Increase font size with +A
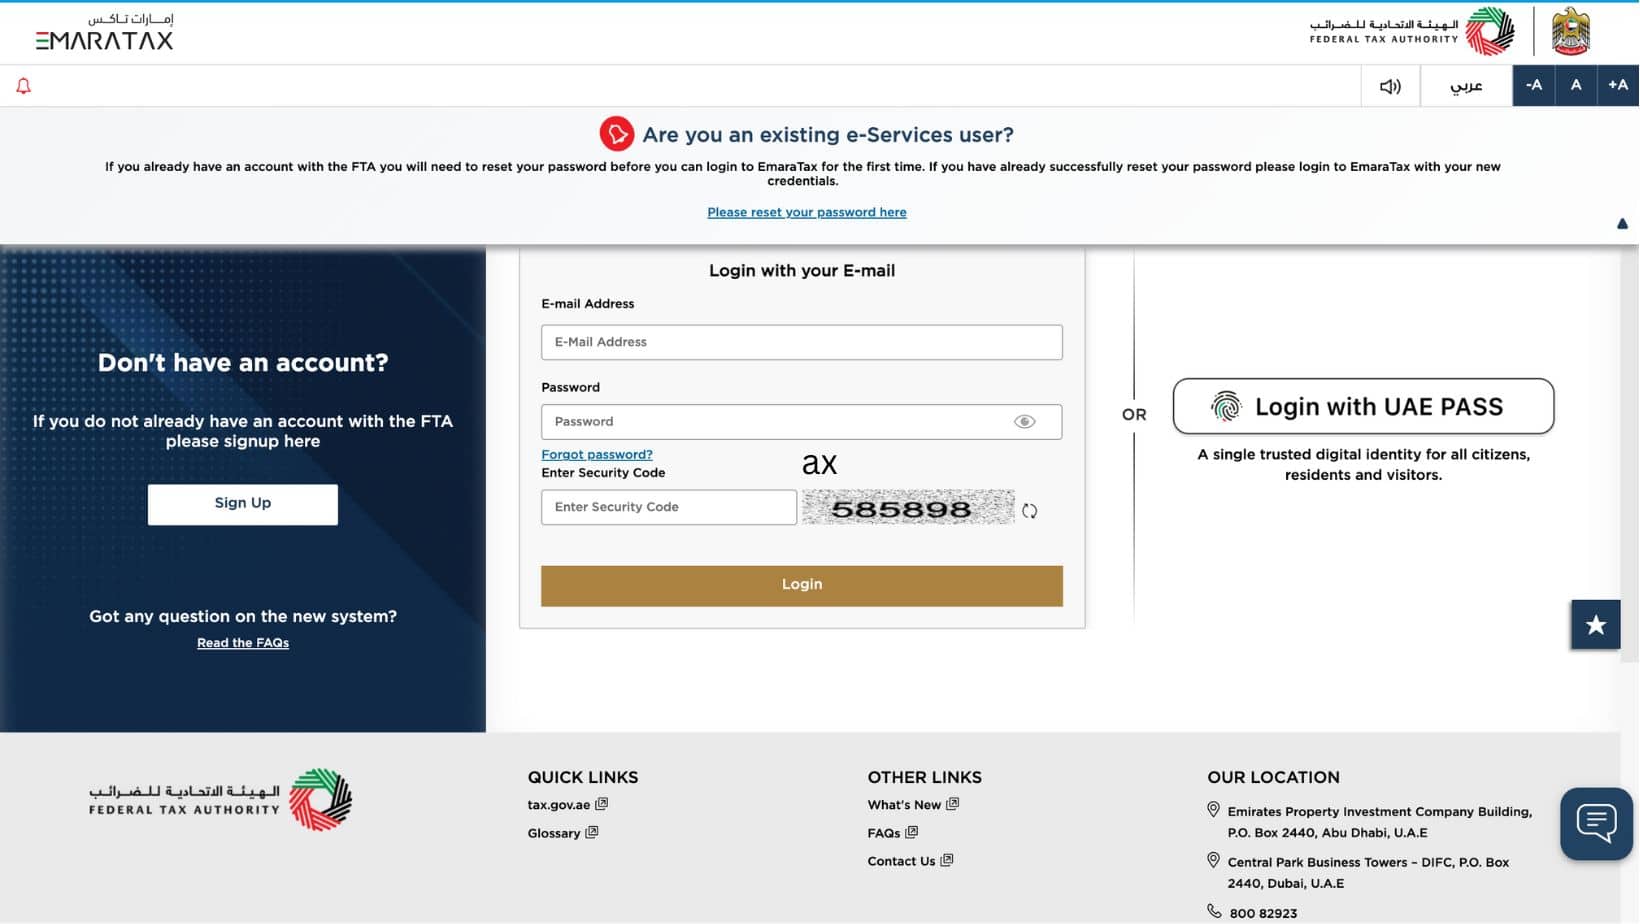Viewport: 1640px width, 924px height. coord(1617,86)
